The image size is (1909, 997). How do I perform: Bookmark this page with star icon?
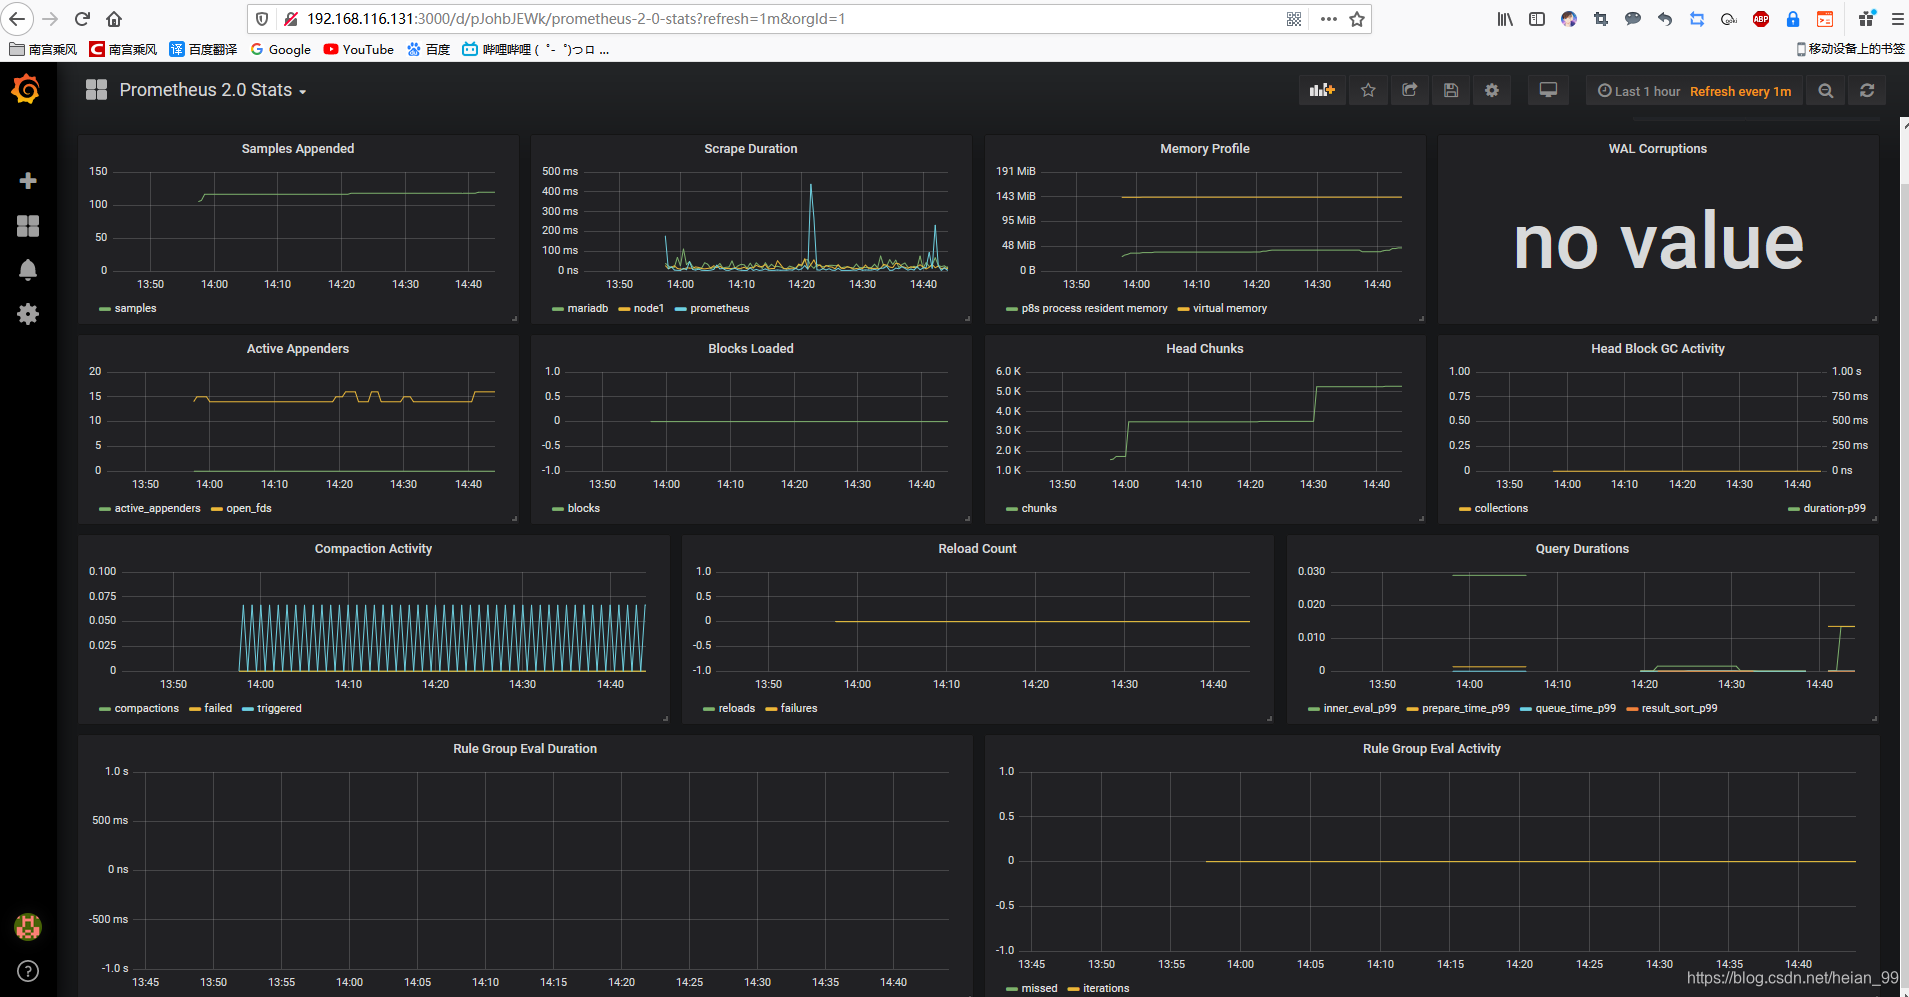[x=1357, y=19]
